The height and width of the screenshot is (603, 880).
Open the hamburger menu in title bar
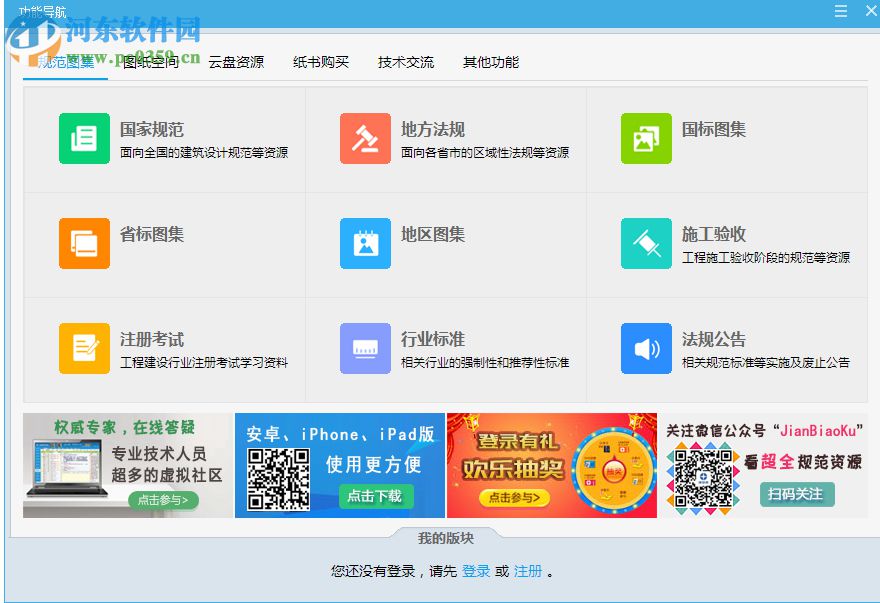841,11
